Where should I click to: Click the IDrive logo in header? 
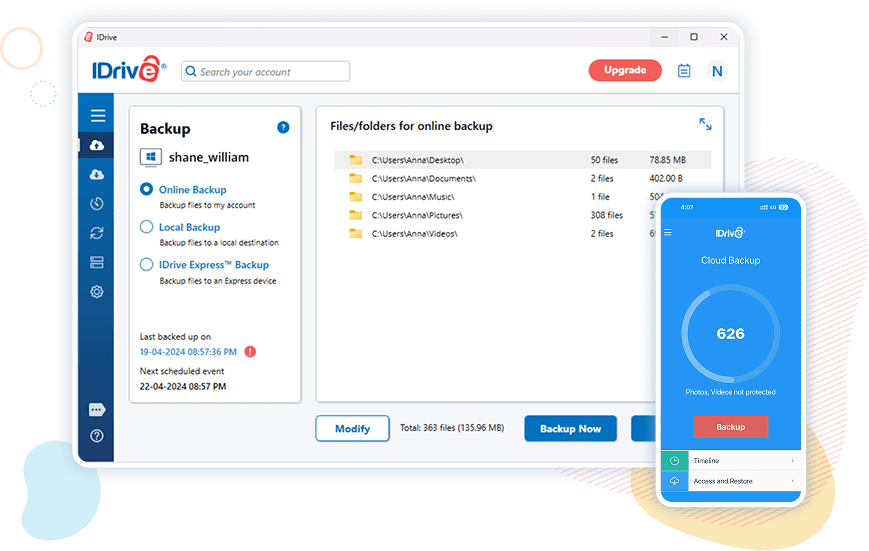(x=129, y=70)
